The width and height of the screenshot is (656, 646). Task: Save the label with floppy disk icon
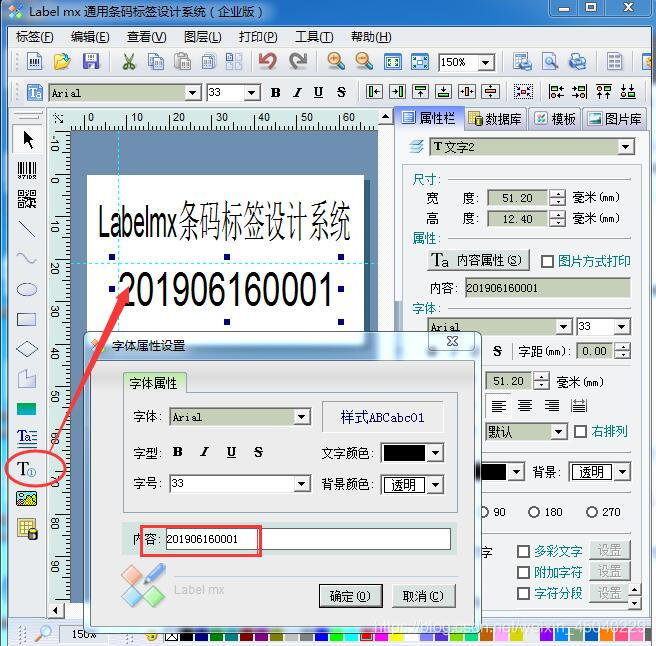(91, 62)
